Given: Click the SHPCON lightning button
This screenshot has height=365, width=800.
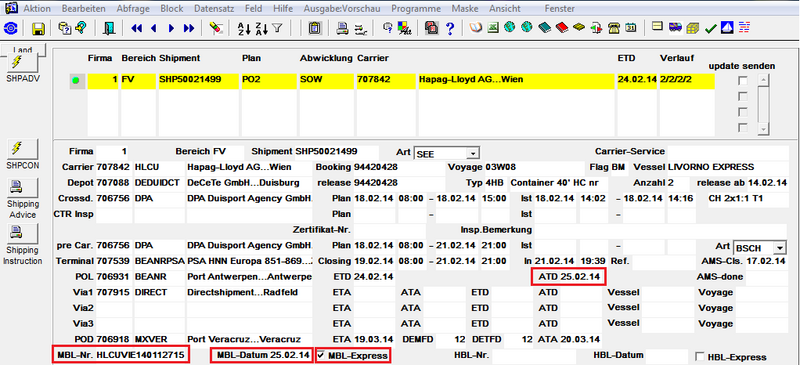Looking at the screenshot, I should point(22,149).
